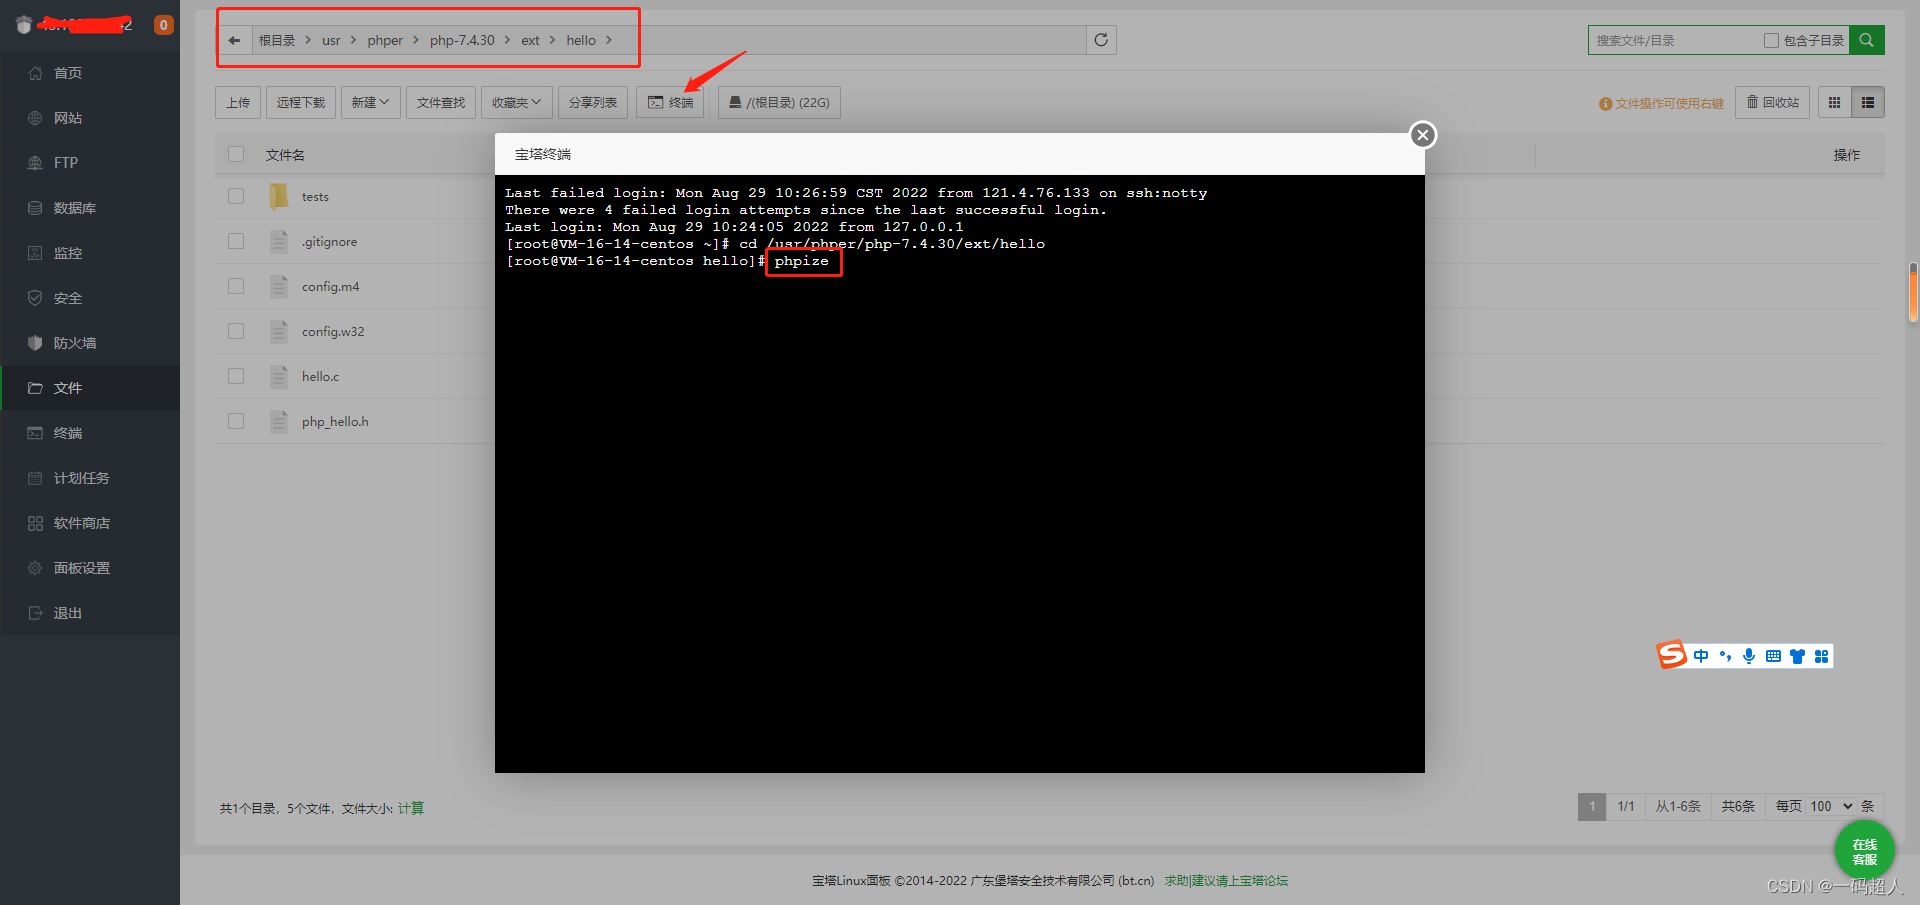
Task: Switch to grid icon view
Action: click(x=1834, y=102)
